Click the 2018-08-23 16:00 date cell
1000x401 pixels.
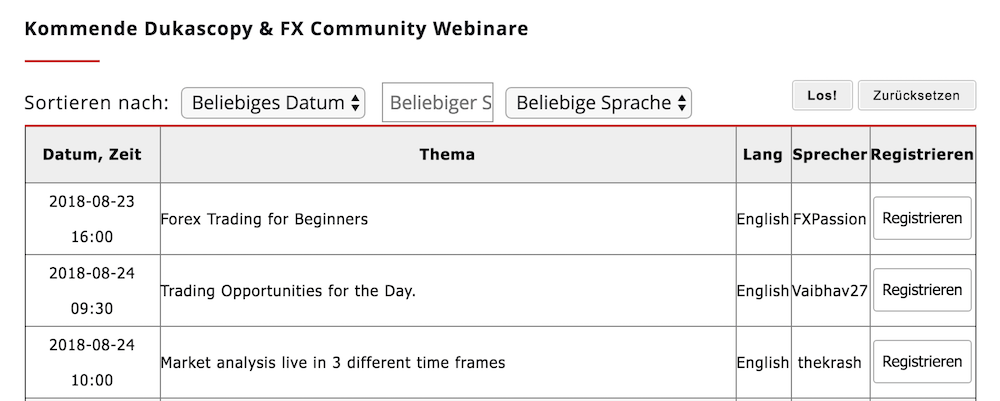coord(92,219)
